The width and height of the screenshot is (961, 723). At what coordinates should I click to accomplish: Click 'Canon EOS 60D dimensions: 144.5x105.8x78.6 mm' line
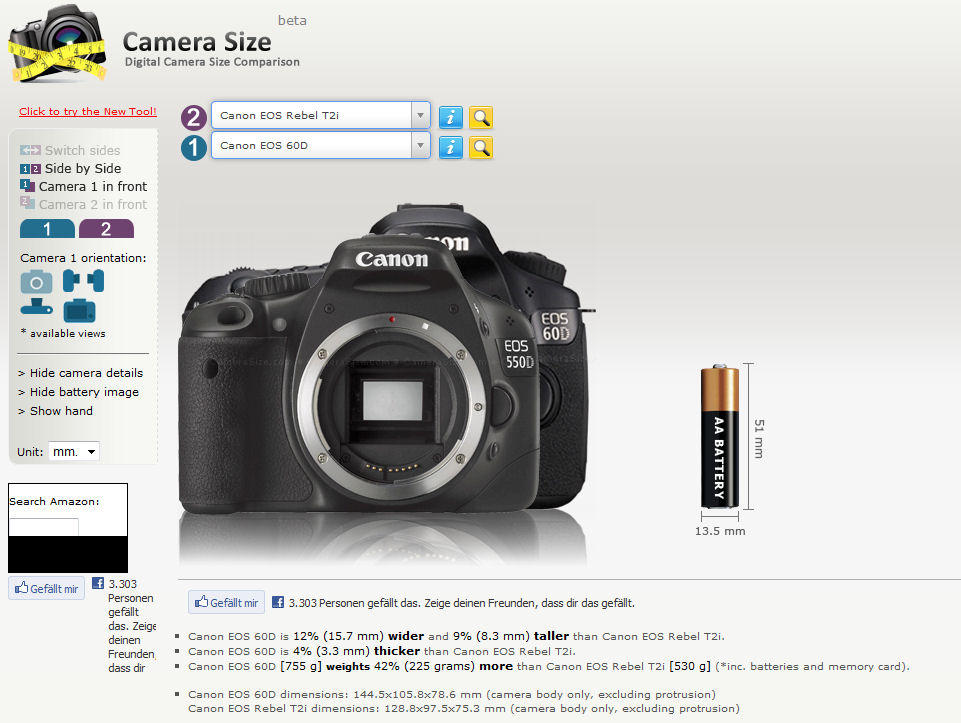(x=452, y=694)
